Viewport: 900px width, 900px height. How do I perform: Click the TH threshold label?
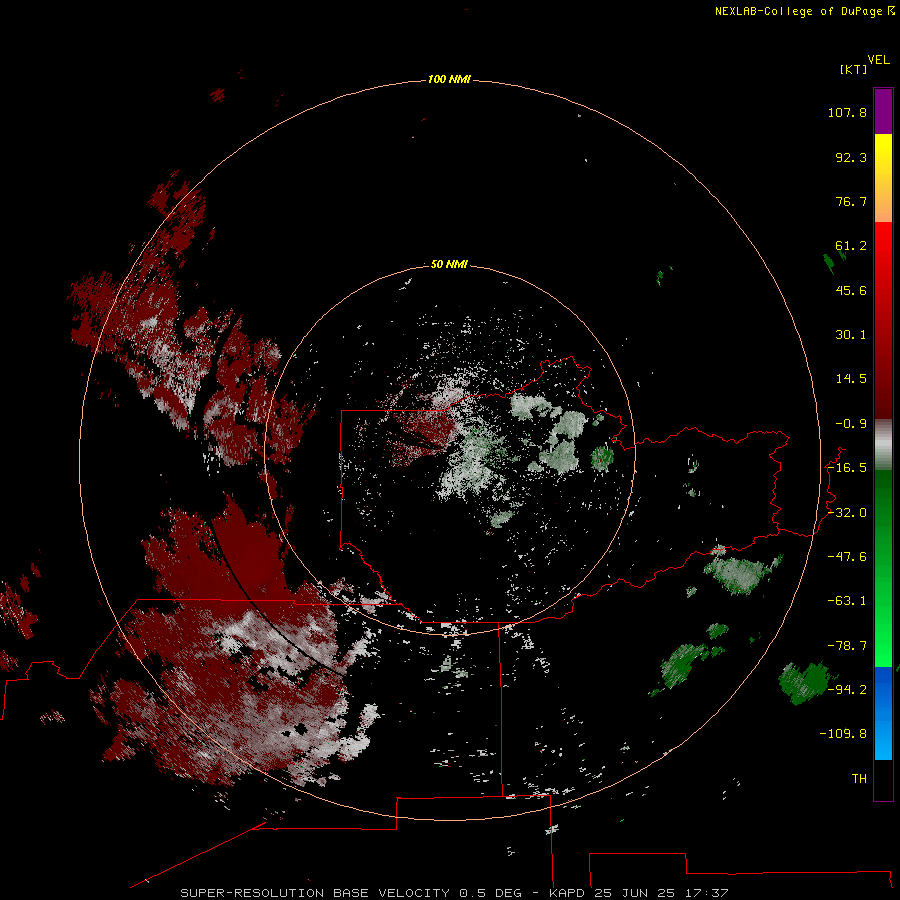tap(859, 779)
